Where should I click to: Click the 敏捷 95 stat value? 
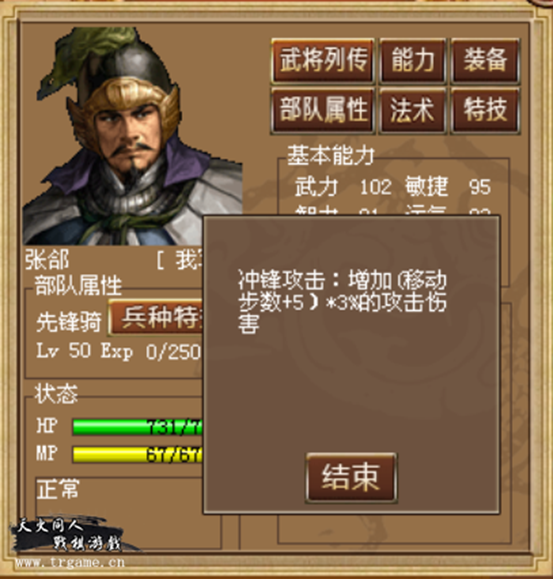click(480, 187)
